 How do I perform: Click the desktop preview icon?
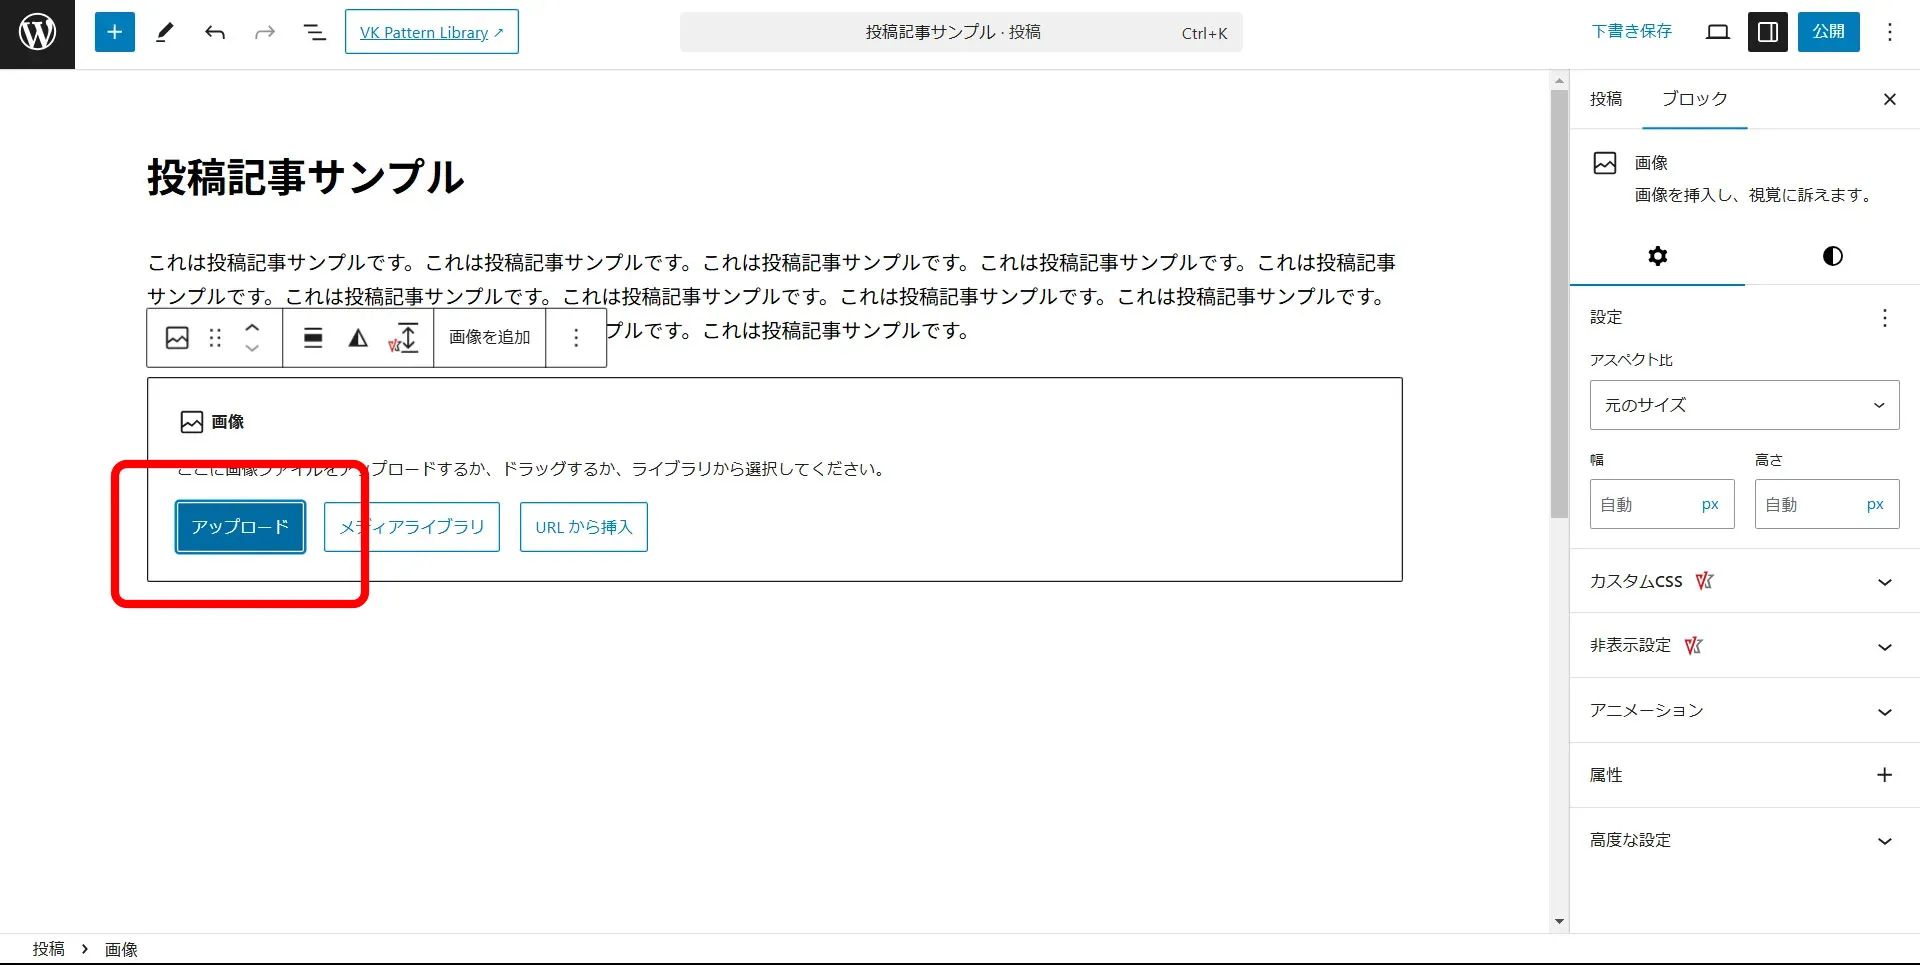click(x=1717, y=31)
